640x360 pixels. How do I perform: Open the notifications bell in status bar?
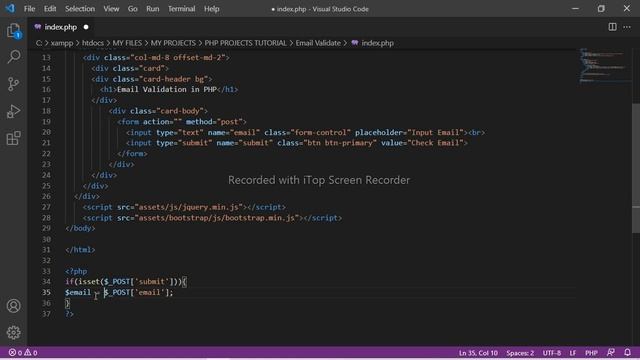[627, 352]
